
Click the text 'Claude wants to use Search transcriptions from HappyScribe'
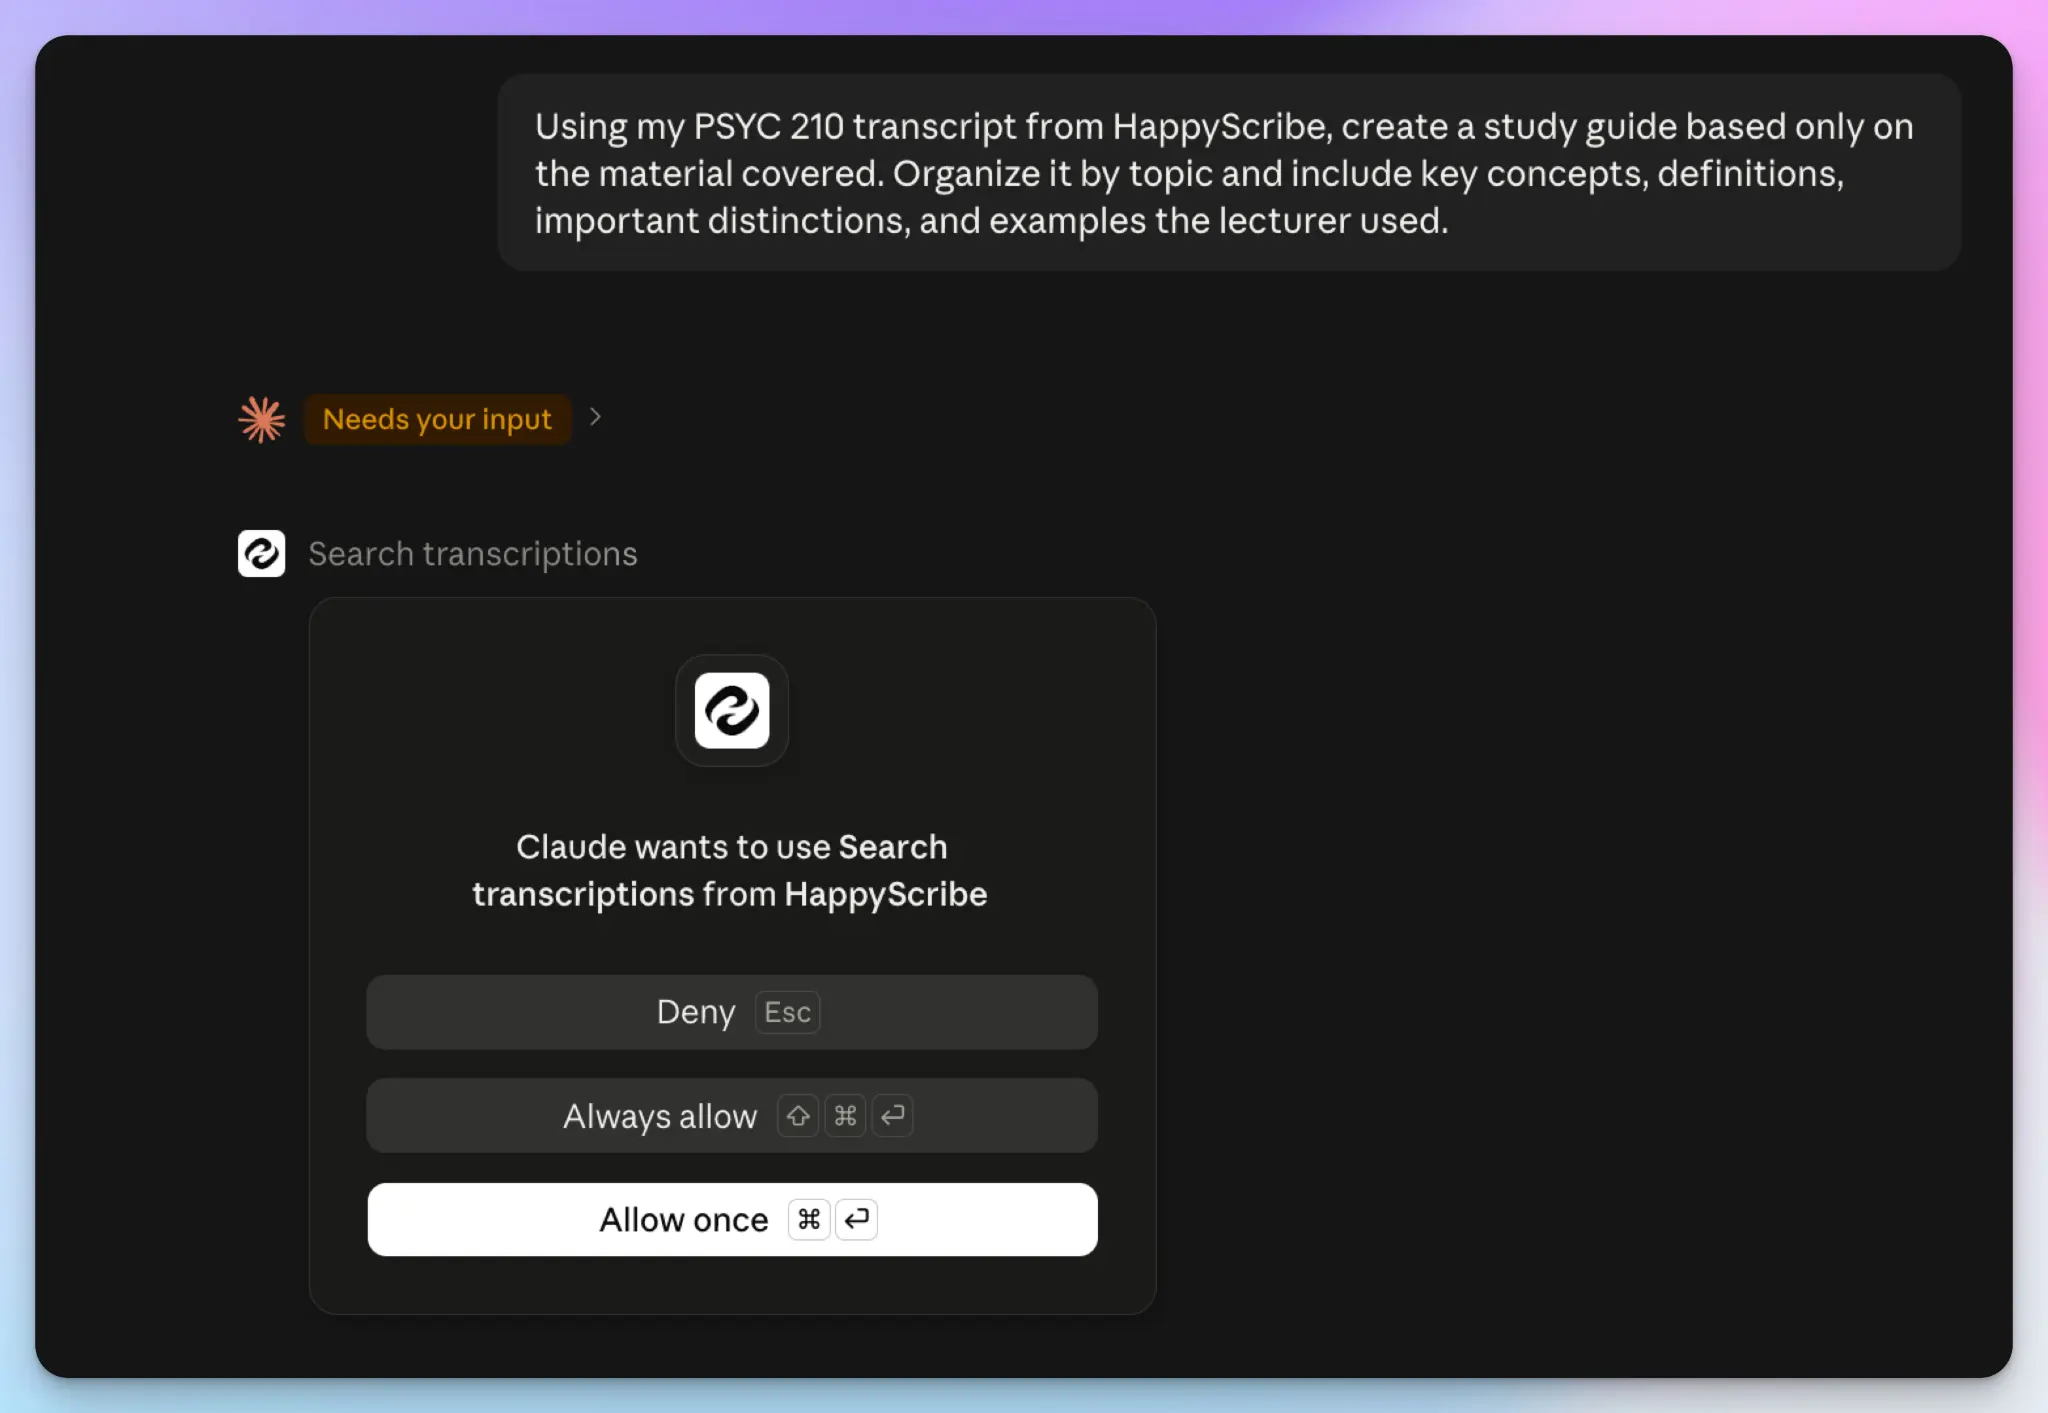pos(731,870)
